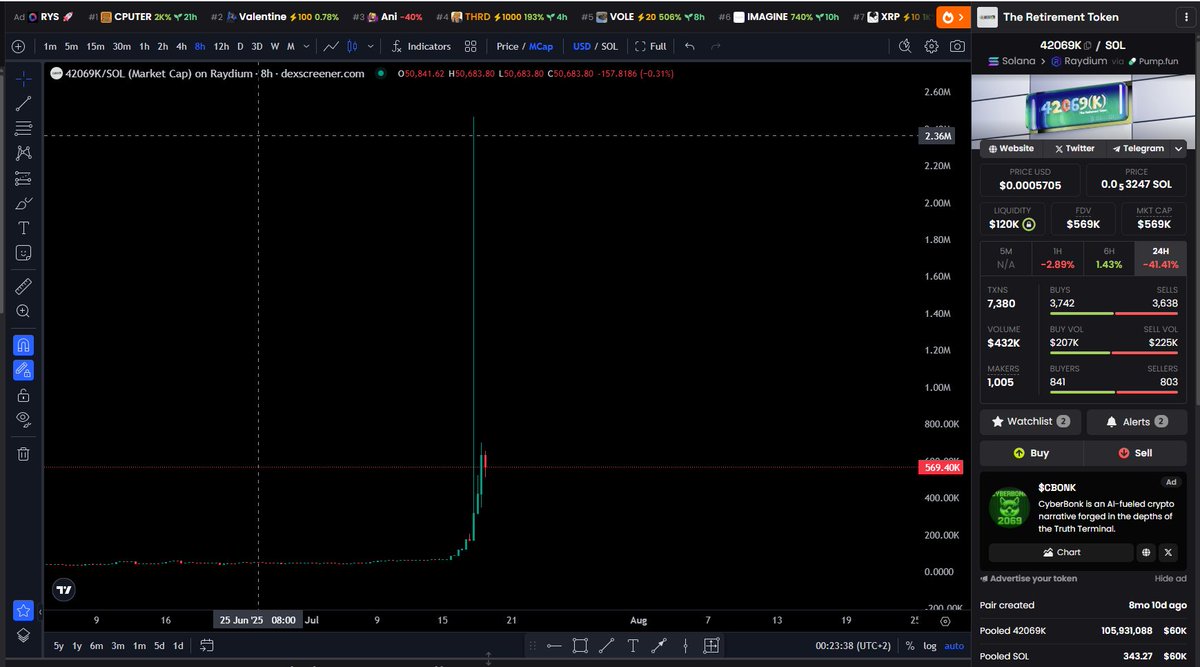Screen dimensions: 1200x667
Task: Select the 15m timeframe
Action: point(95,46)
